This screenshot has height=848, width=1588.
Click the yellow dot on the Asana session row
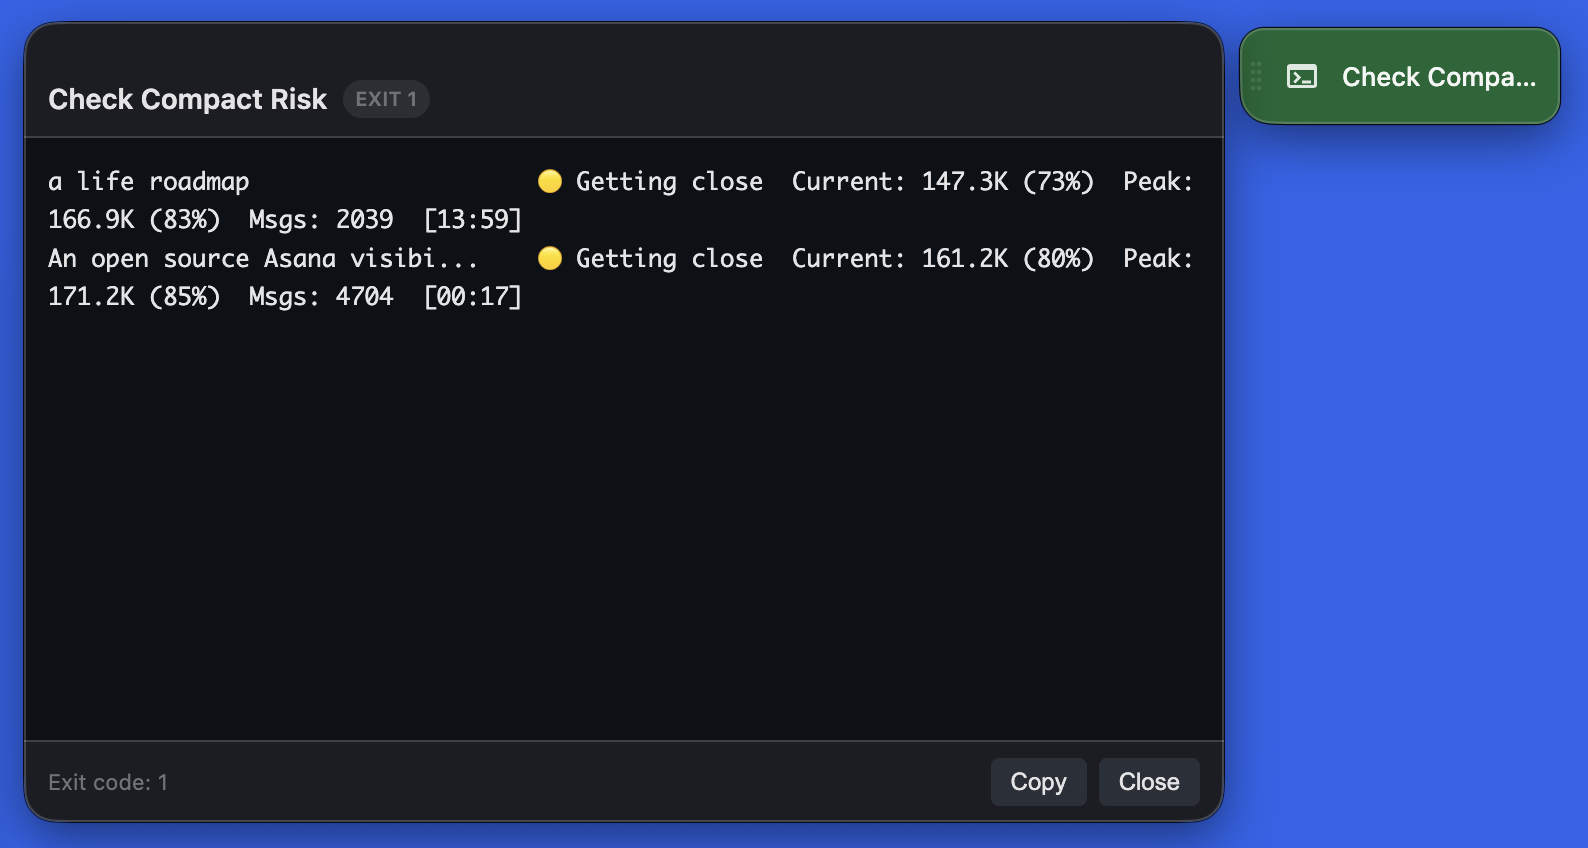point(549,258)
